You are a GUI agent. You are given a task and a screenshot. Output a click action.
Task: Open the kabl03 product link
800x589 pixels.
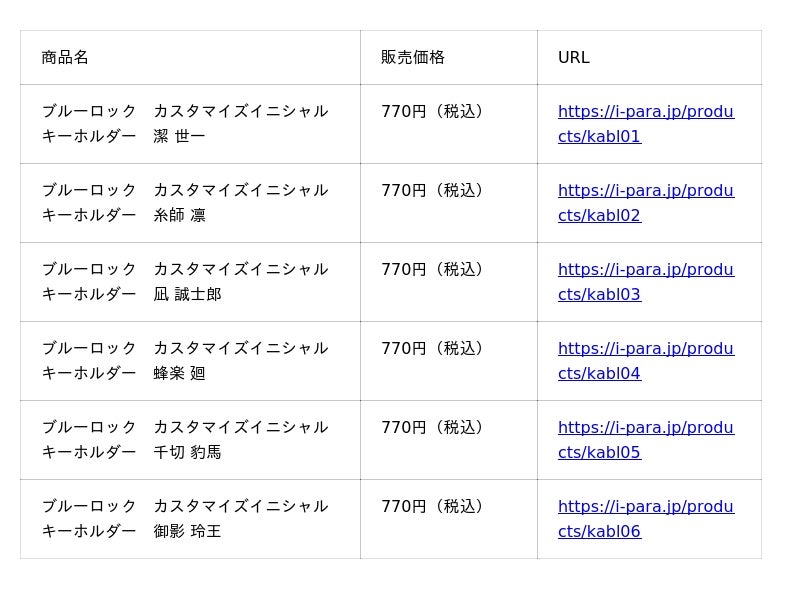tap(646, 282)
